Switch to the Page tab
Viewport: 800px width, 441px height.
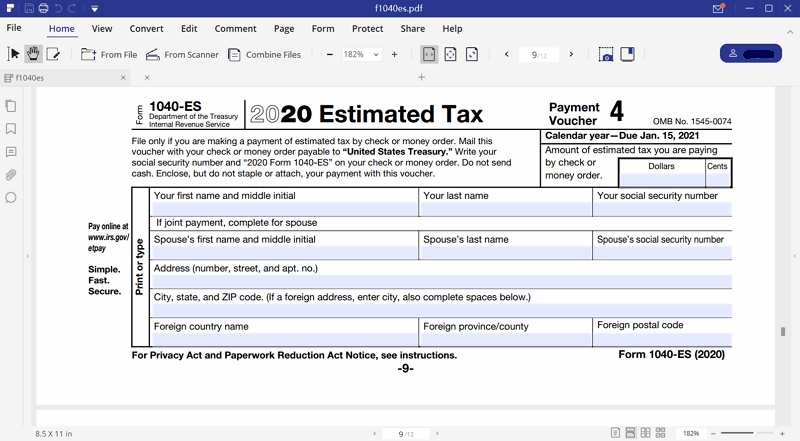(x=284, y=29)
